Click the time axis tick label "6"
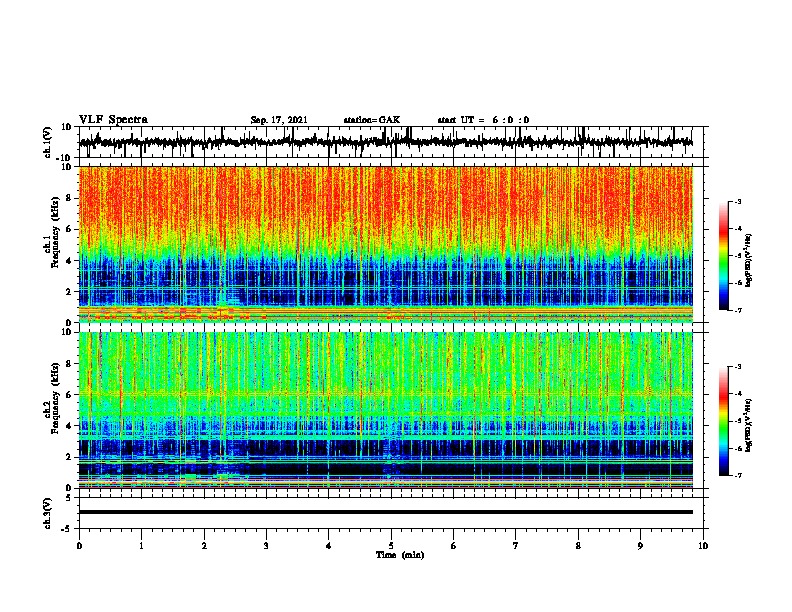Screen dimensions: 792x612 click(454, 546)
